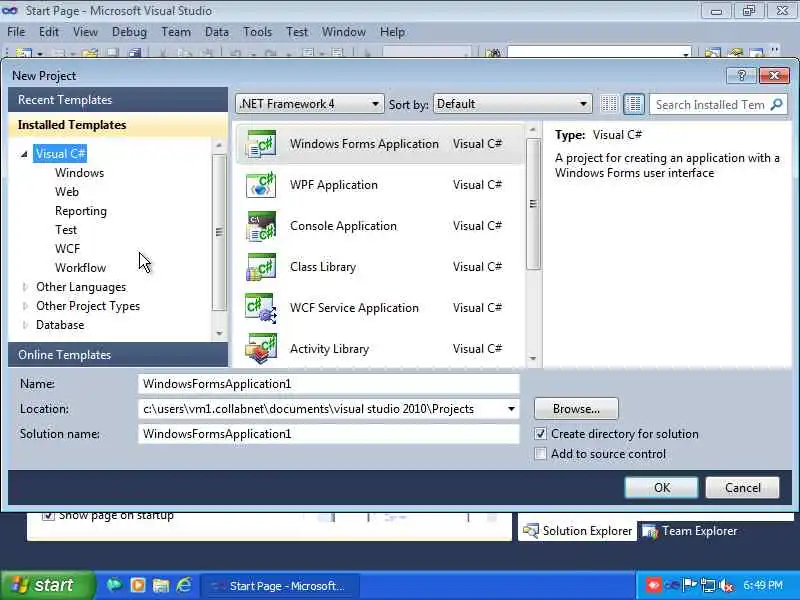Click the OK button
The height and width of the screenshot is (600, 800).
point(662,488)
